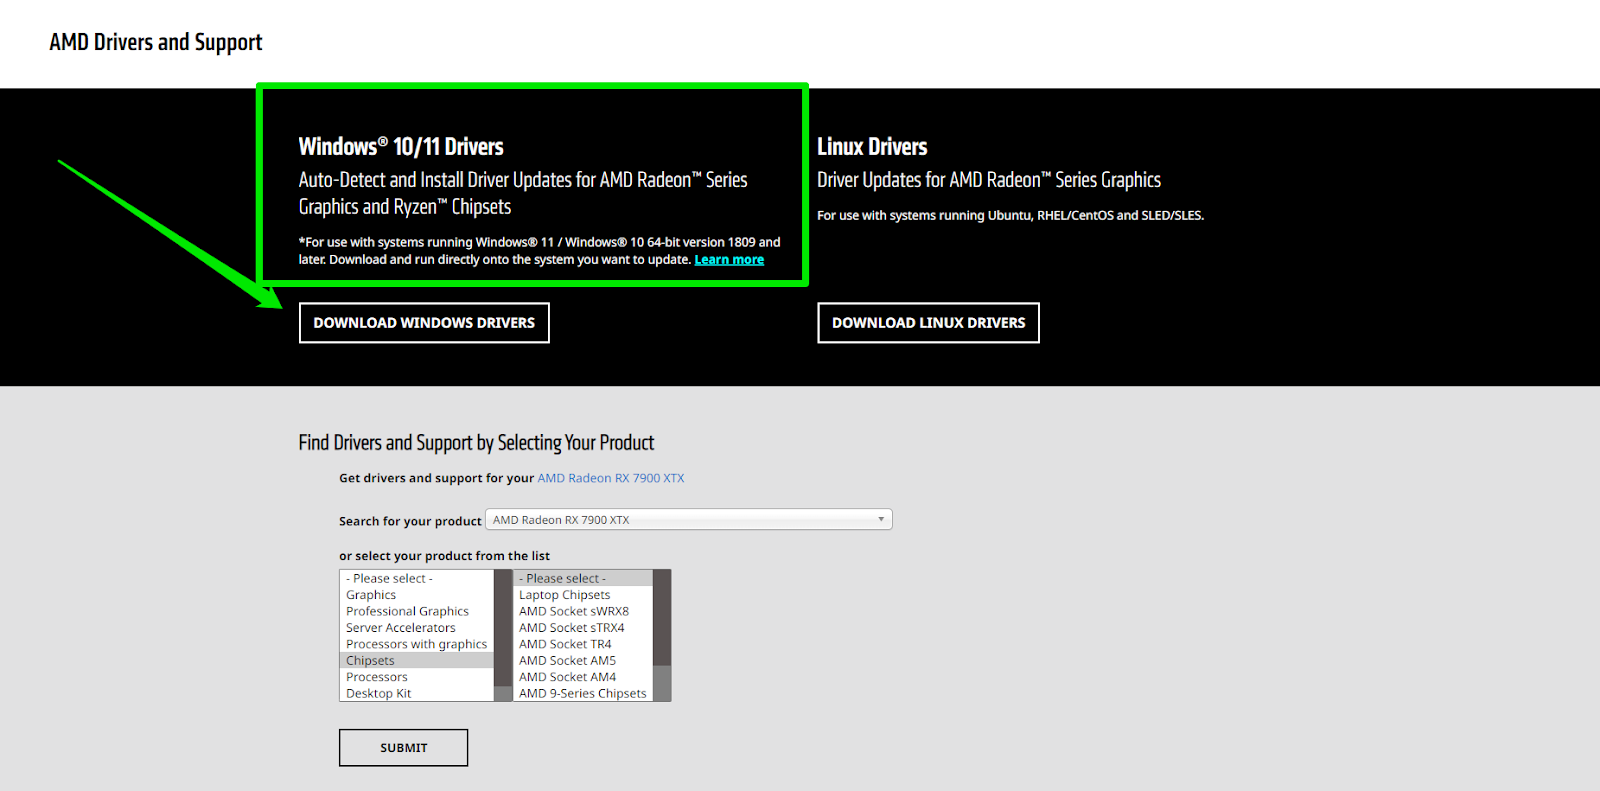Click the chipset list scrollbar
The image size is (1600, 791).
(662, 636)
